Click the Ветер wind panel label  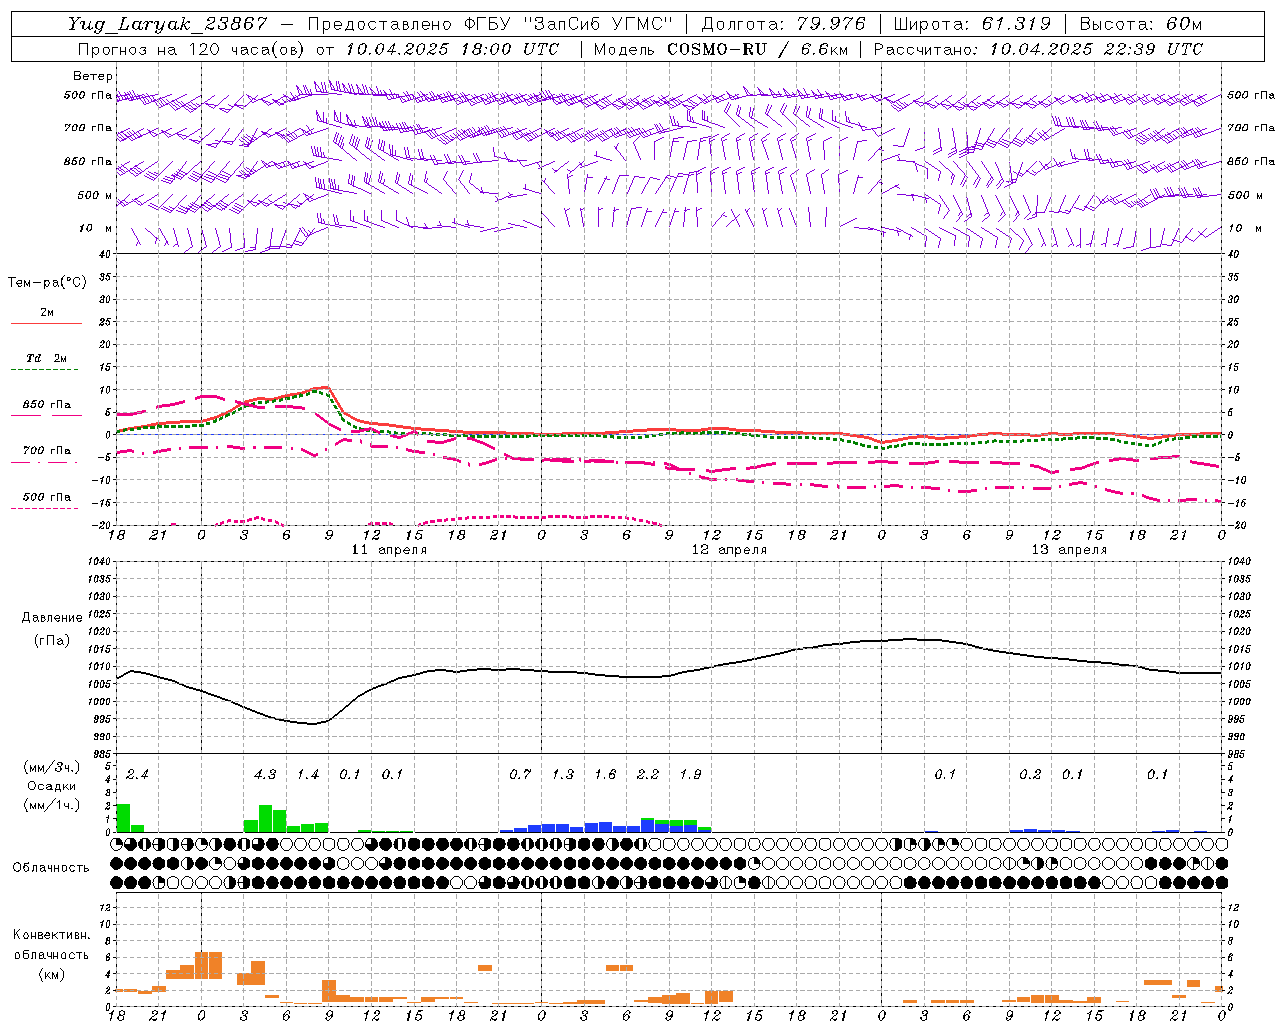(x=93, y=76)
